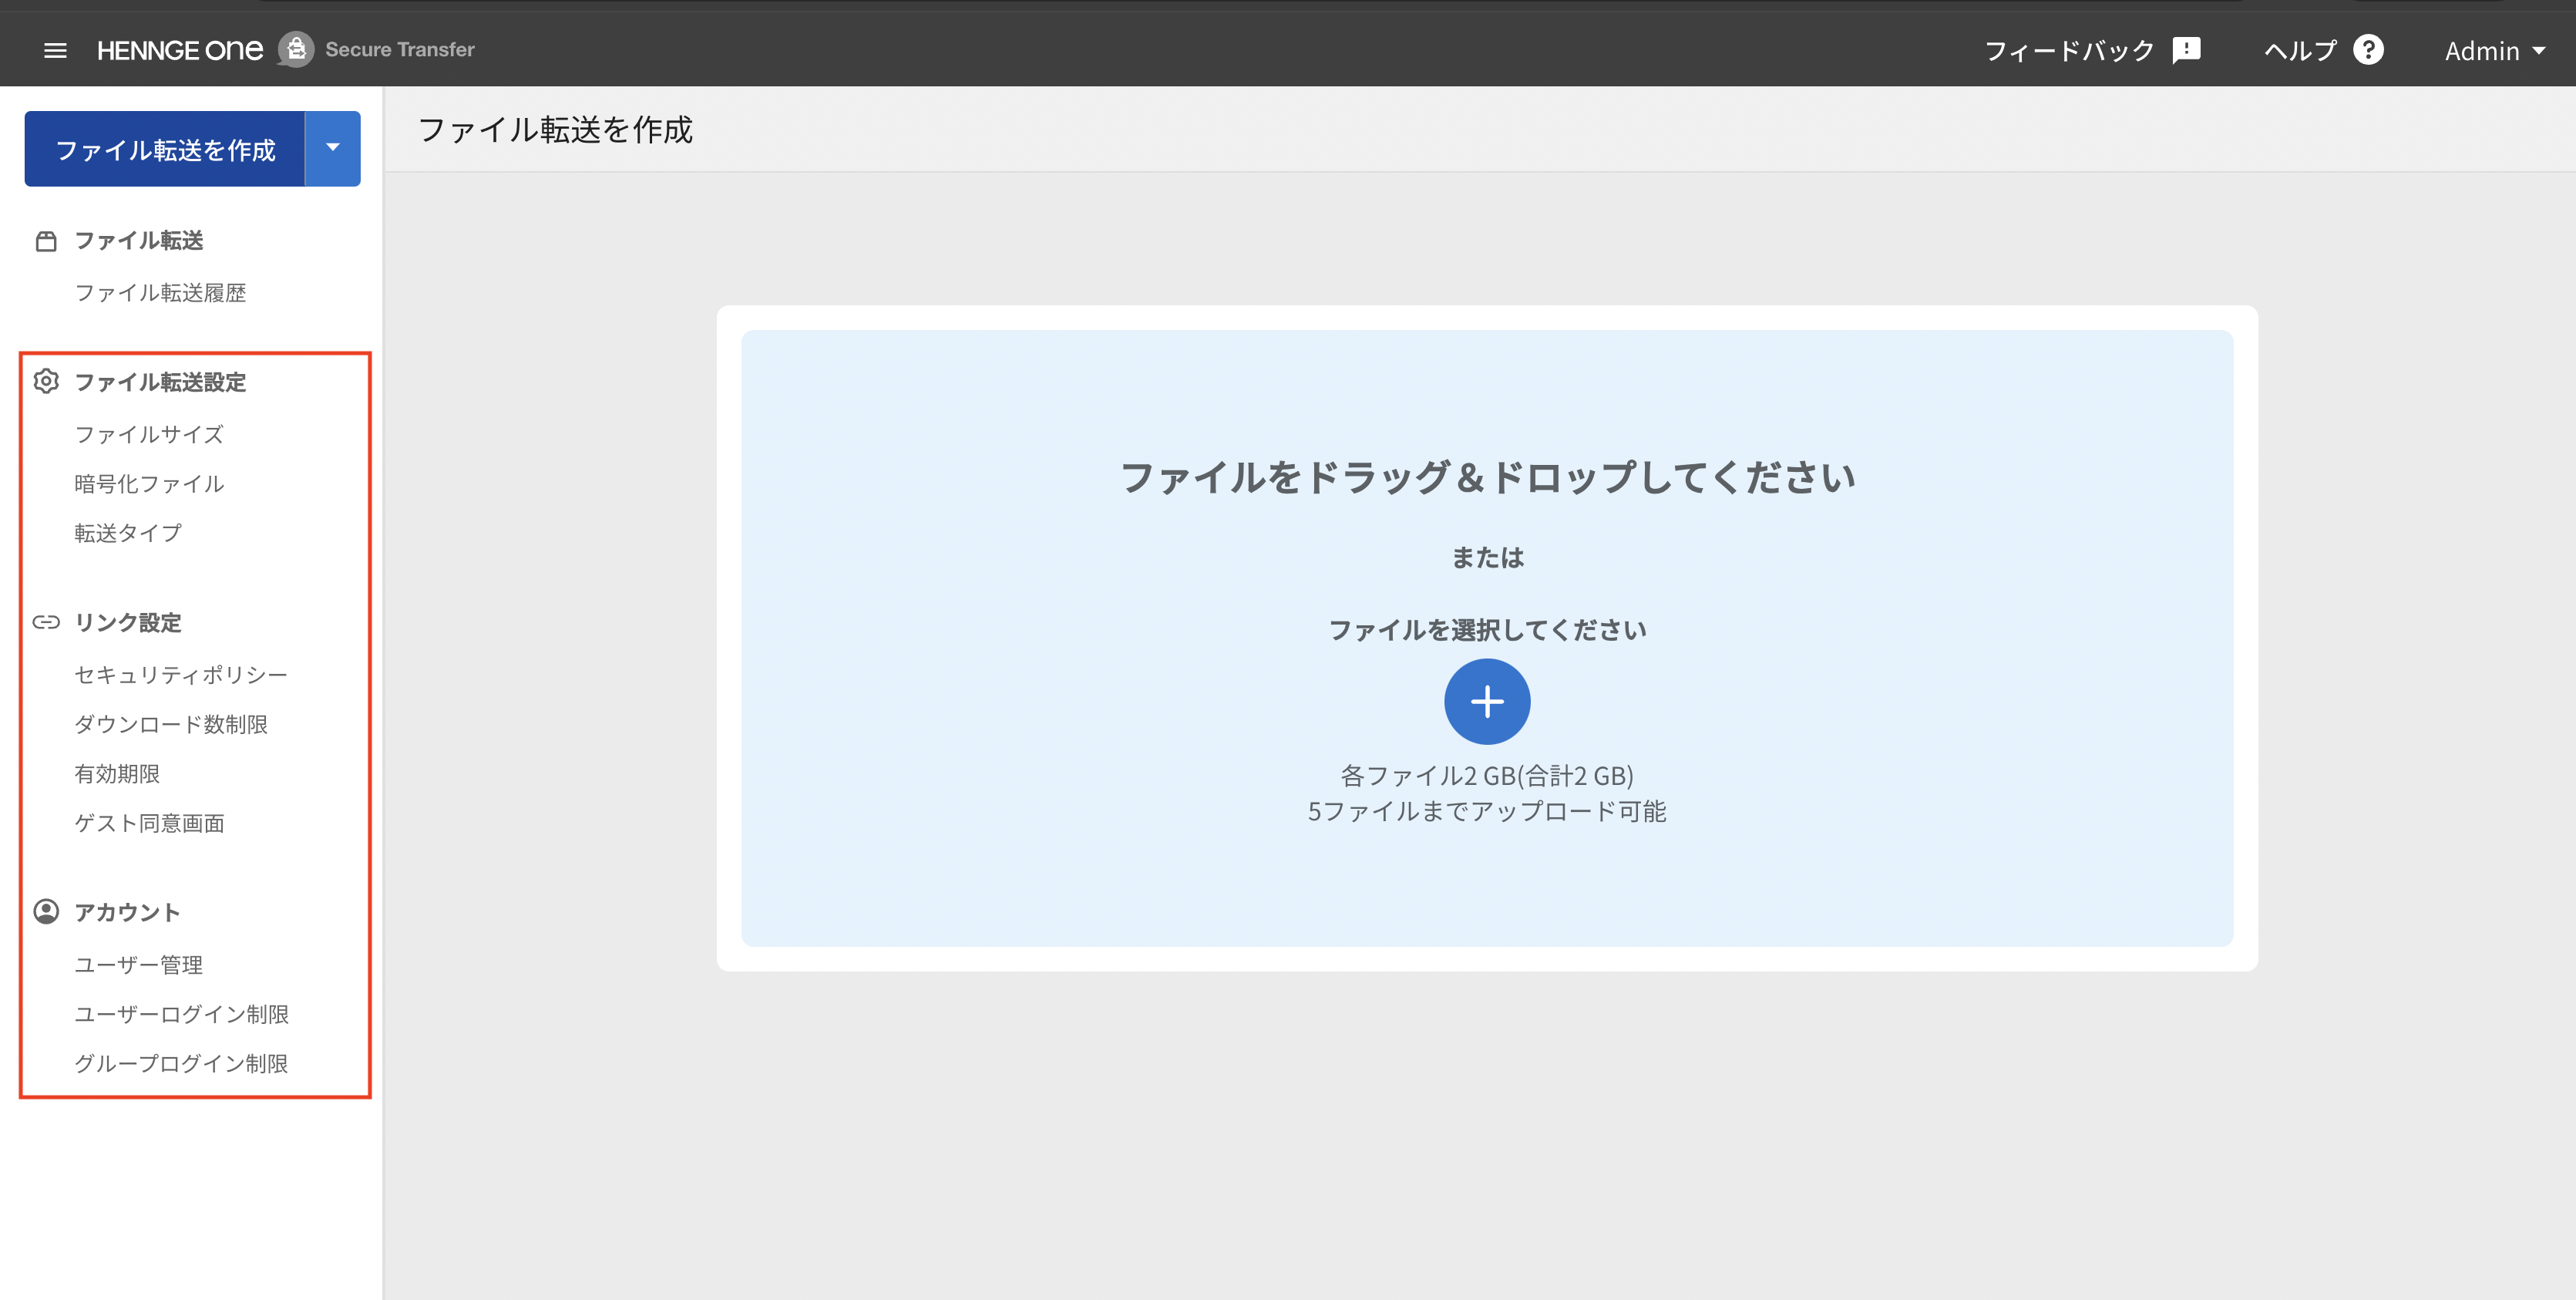
Task: Open ユーザーログイン制限 page
Action: [181, 1014]
